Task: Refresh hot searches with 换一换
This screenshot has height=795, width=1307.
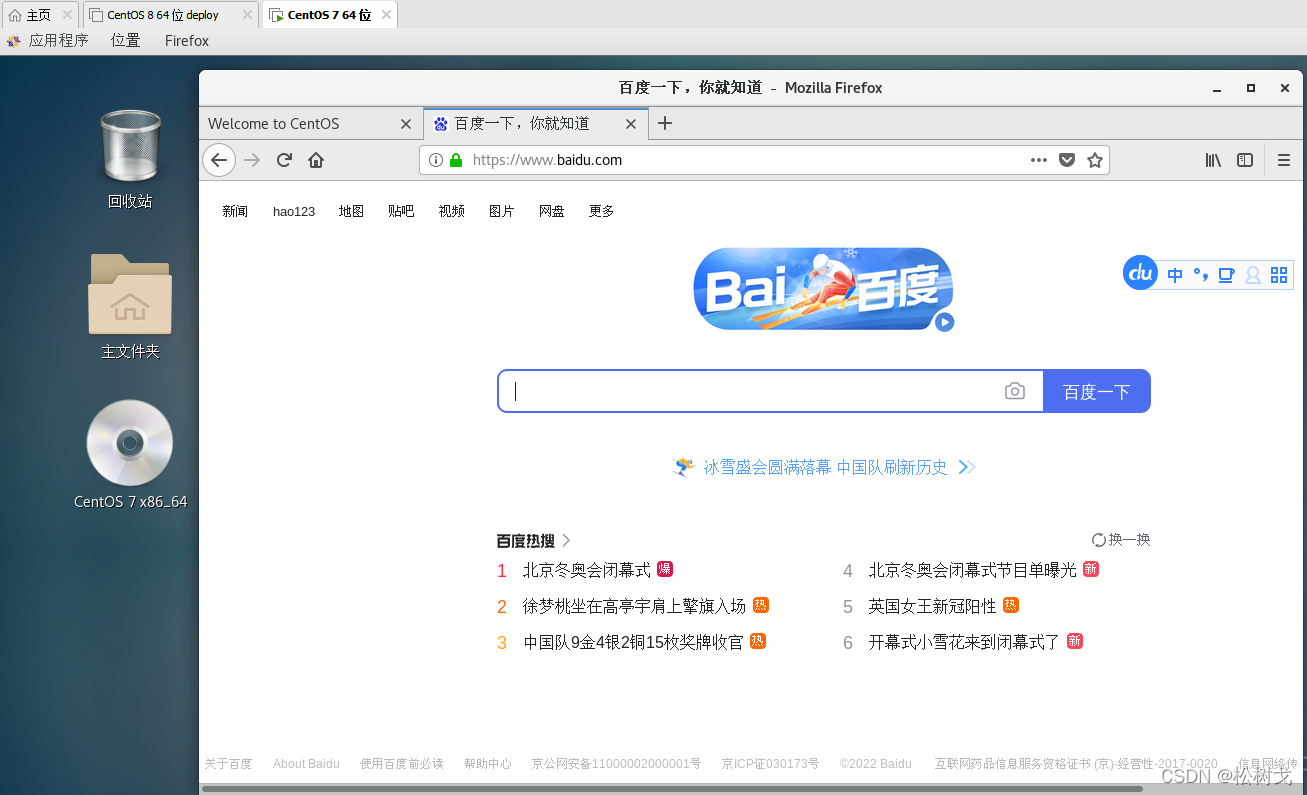Action: pos(1121,540)
